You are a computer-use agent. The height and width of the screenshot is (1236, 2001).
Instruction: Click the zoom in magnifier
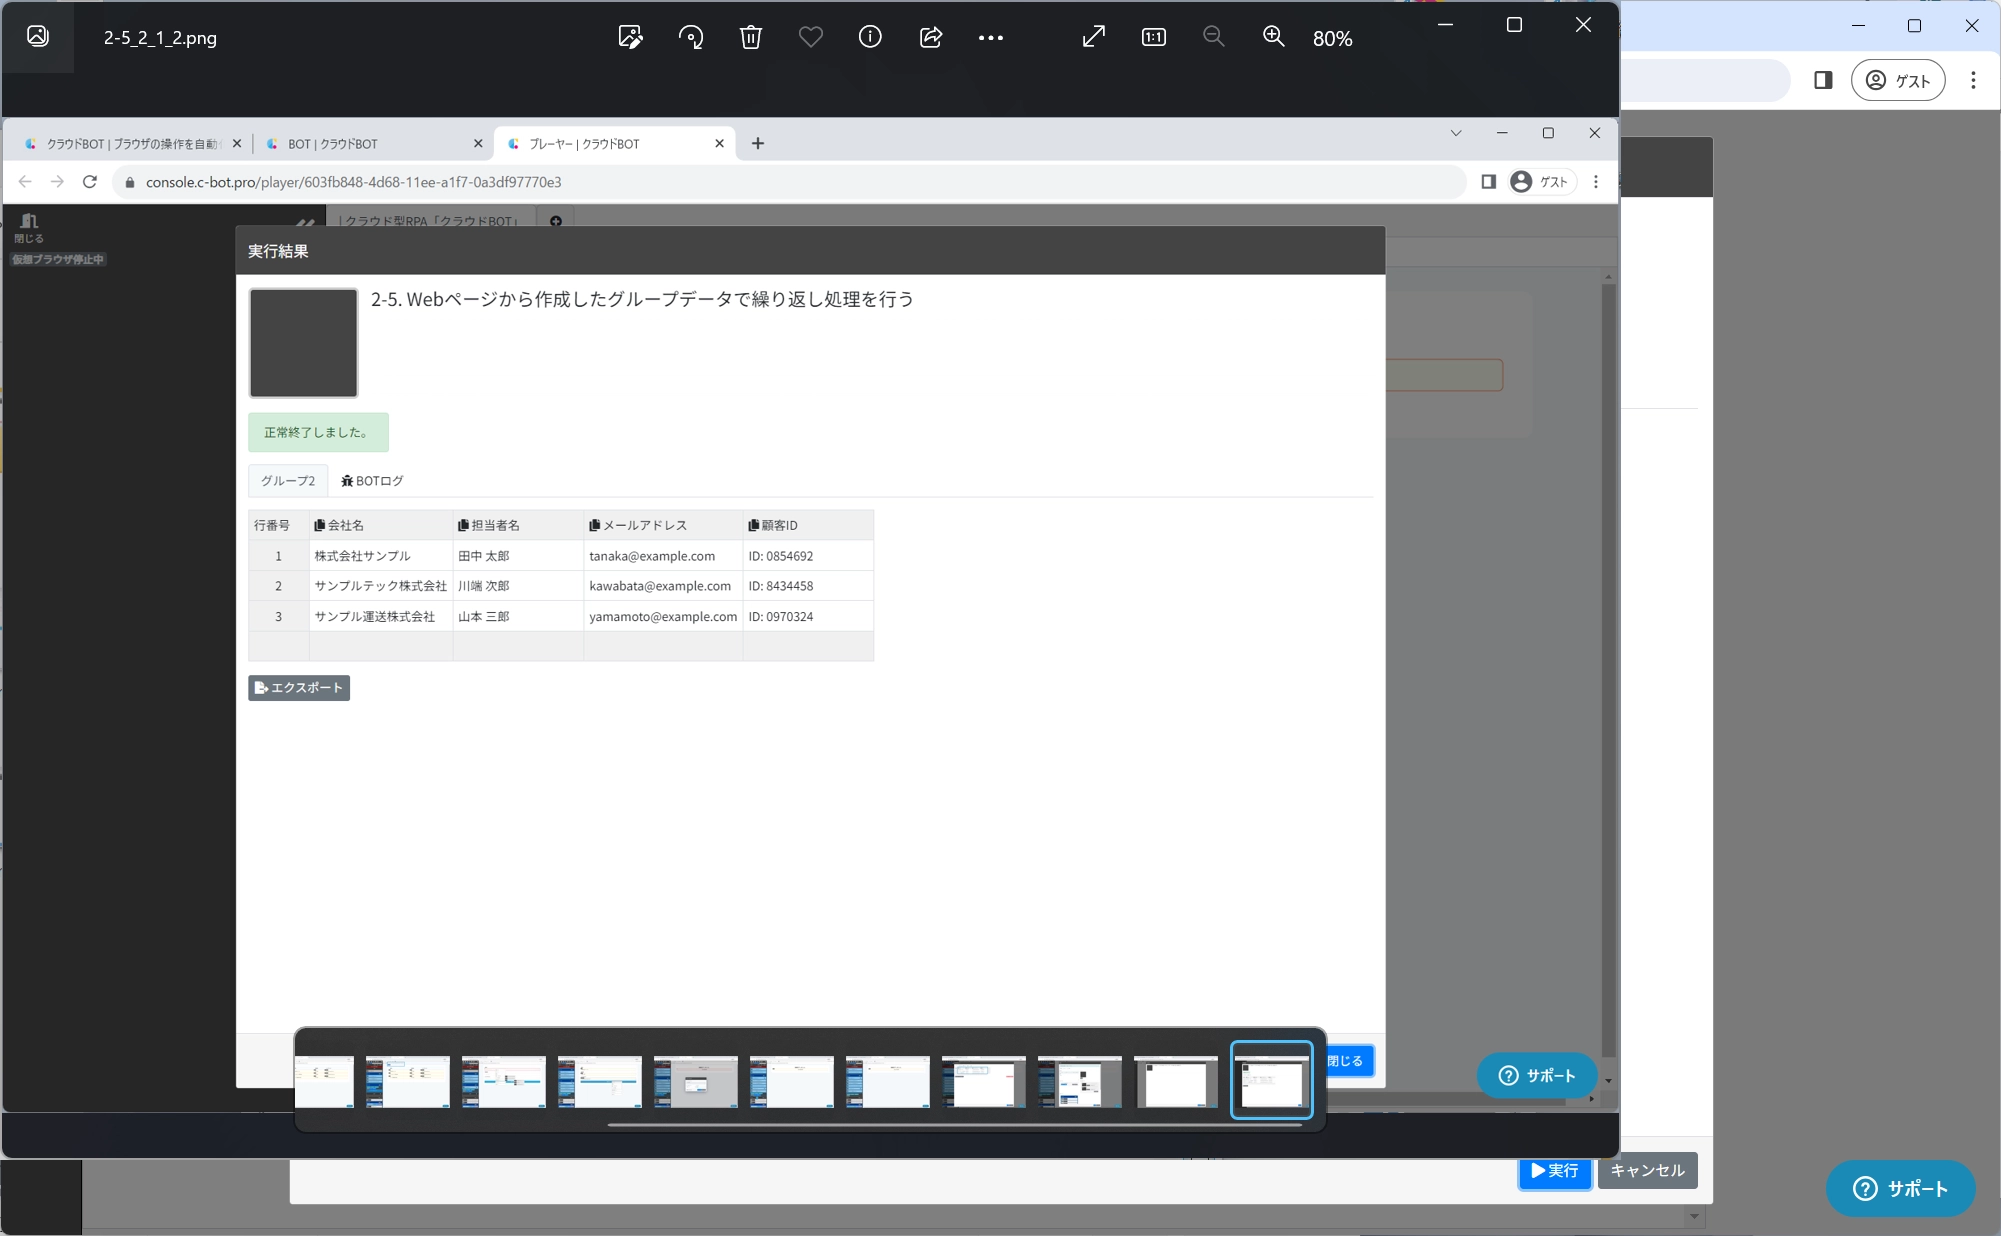coord(1273,37)
